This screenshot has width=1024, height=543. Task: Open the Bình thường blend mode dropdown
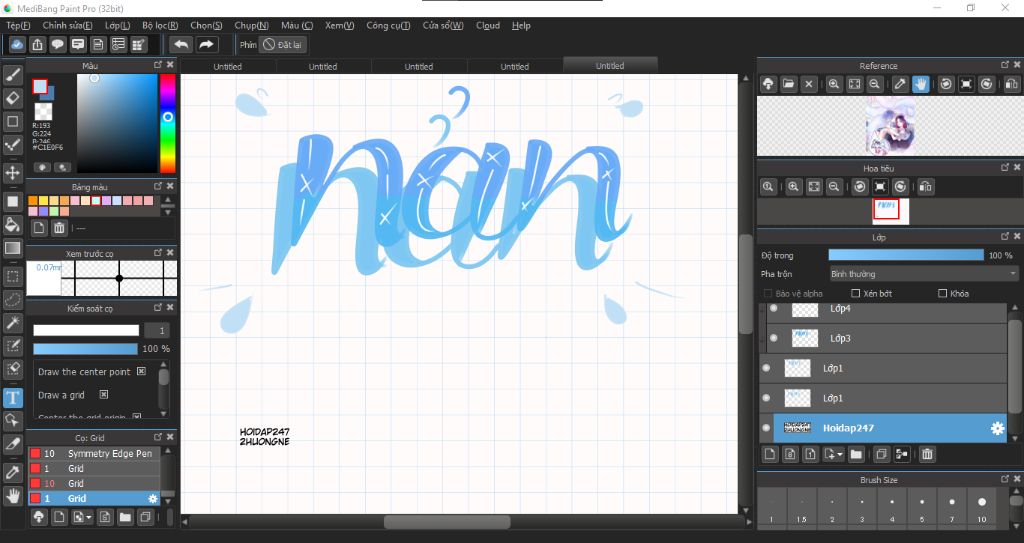923,274
